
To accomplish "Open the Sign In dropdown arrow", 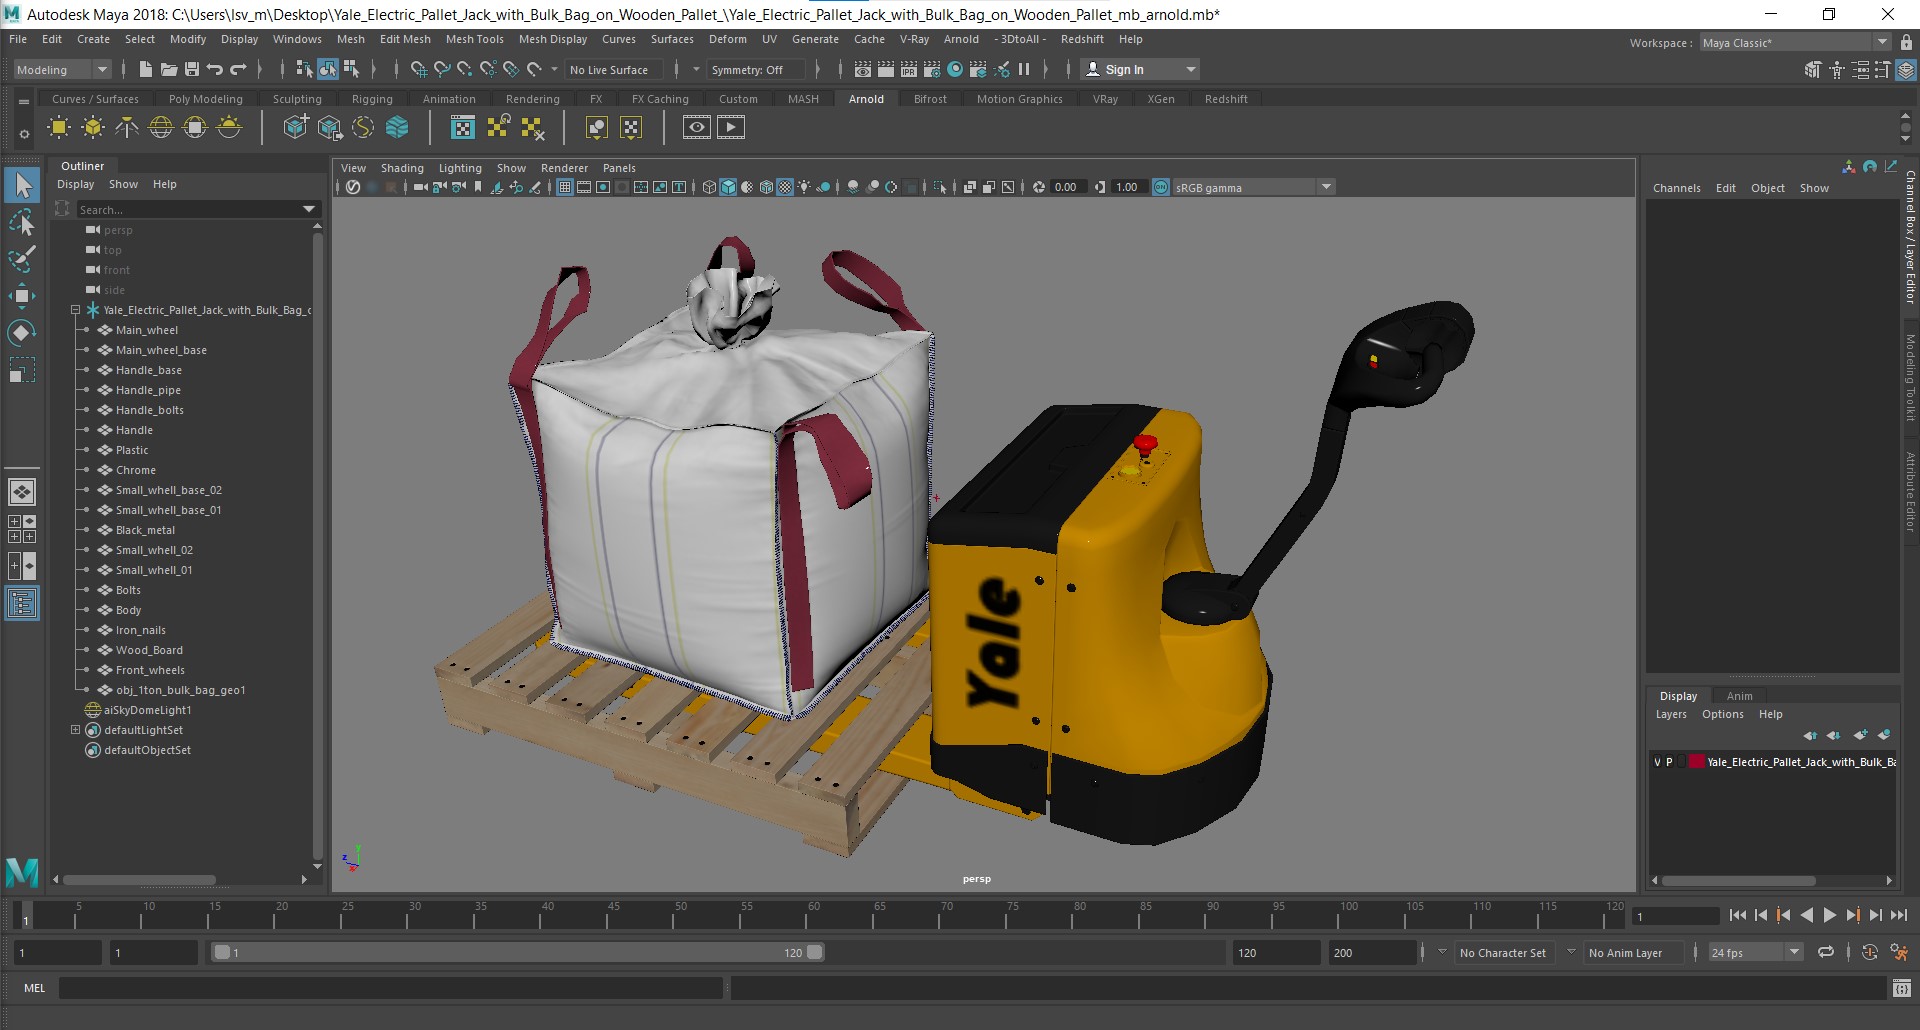I will click(1190, 69).
